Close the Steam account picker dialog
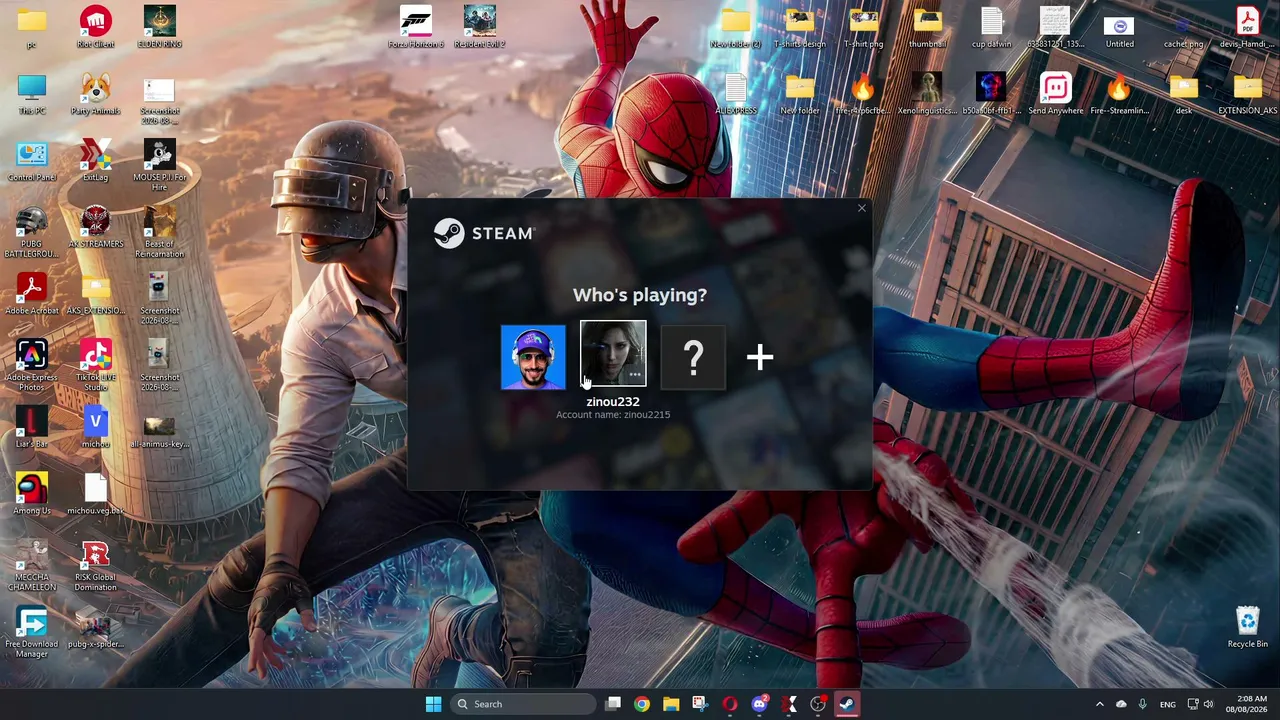The width and height of the screenshot is (1280, 720). (862, 208)
